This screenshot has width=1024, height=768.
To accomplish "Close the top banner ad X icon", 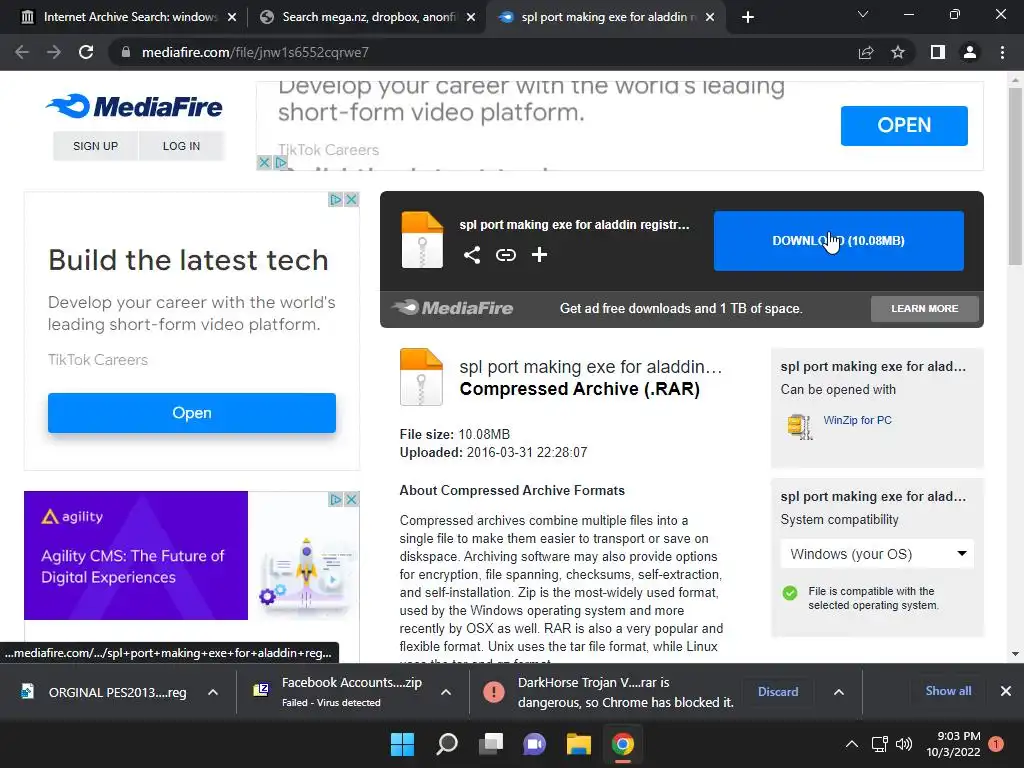I will pyautogui.click(x=264, y=163).
